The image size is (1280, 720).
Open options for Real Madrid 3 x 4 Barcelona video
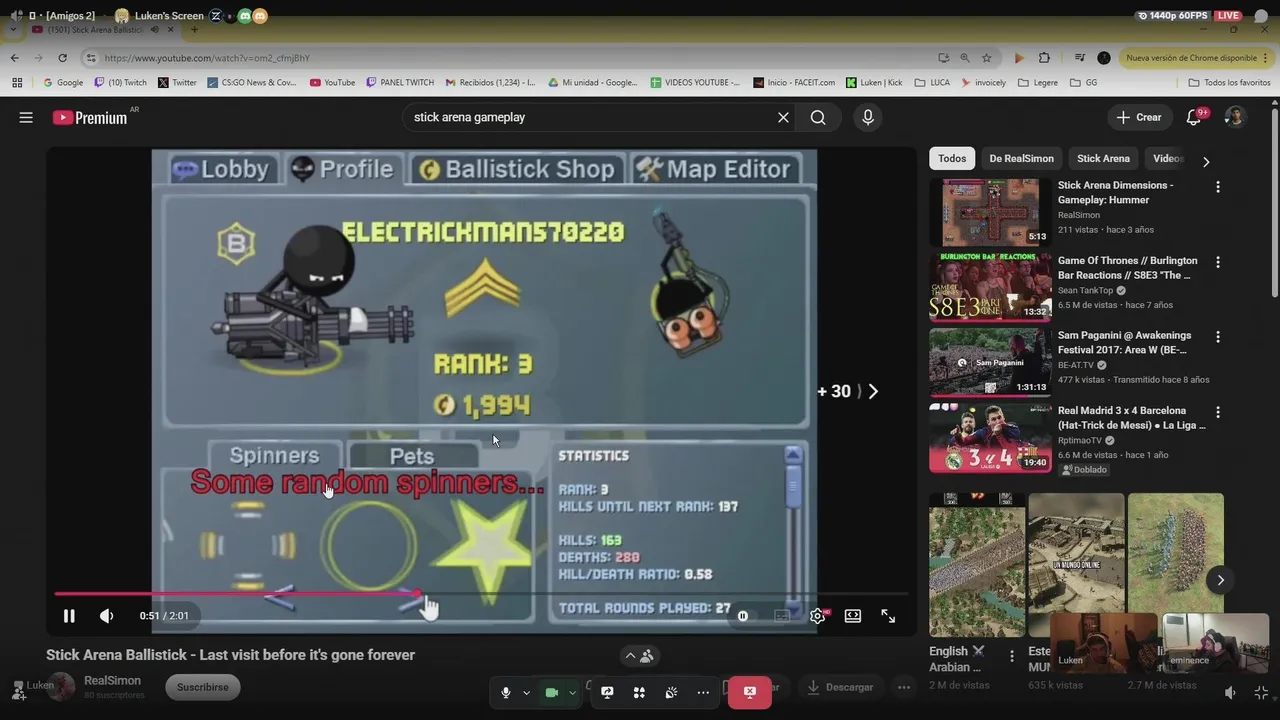[1217, 412]
